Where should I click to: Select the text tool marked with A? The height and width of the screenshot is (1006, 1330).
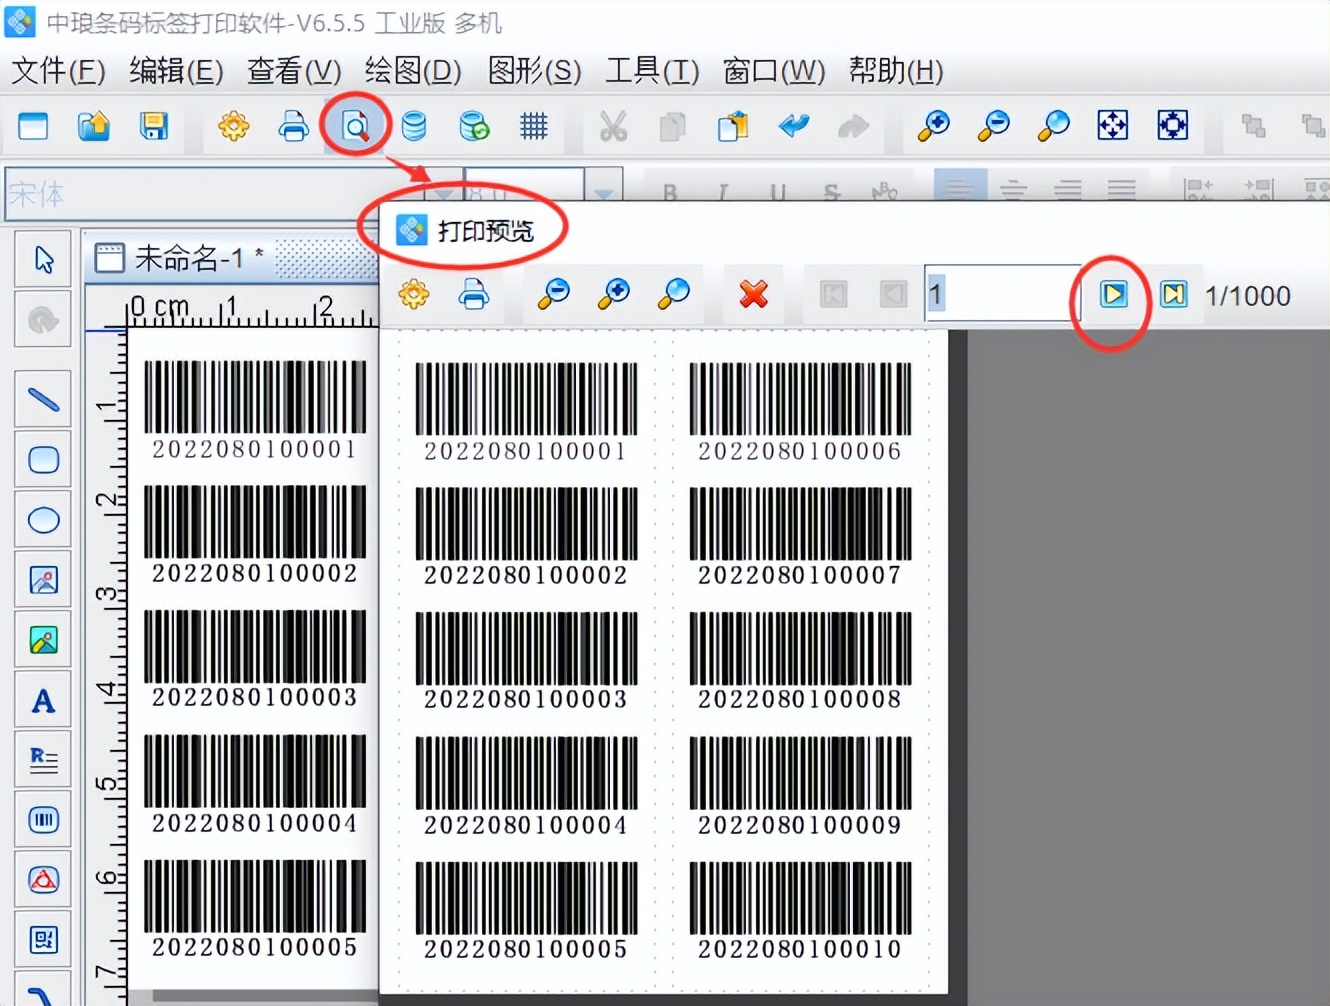pyautogui.click(x=42, y=700)
